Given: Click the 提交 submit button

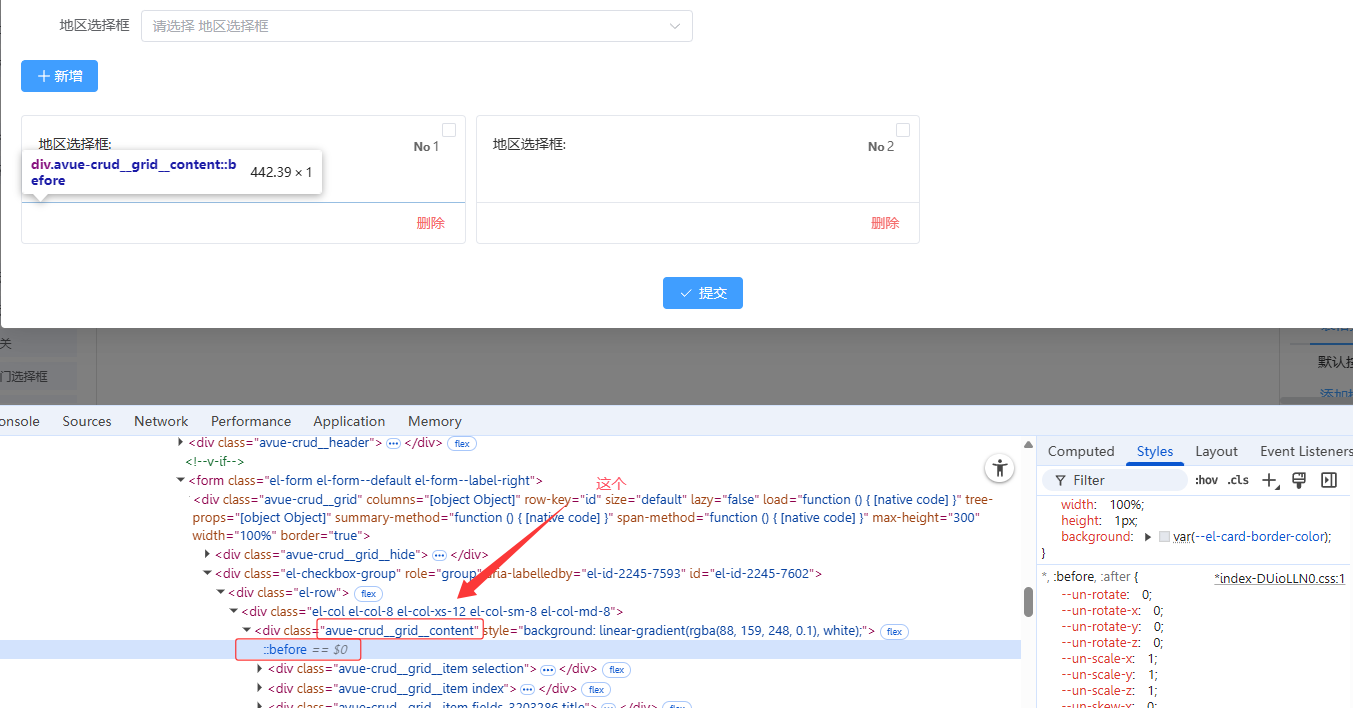Looking at the screenshot, I should click(x=702, y=293).
